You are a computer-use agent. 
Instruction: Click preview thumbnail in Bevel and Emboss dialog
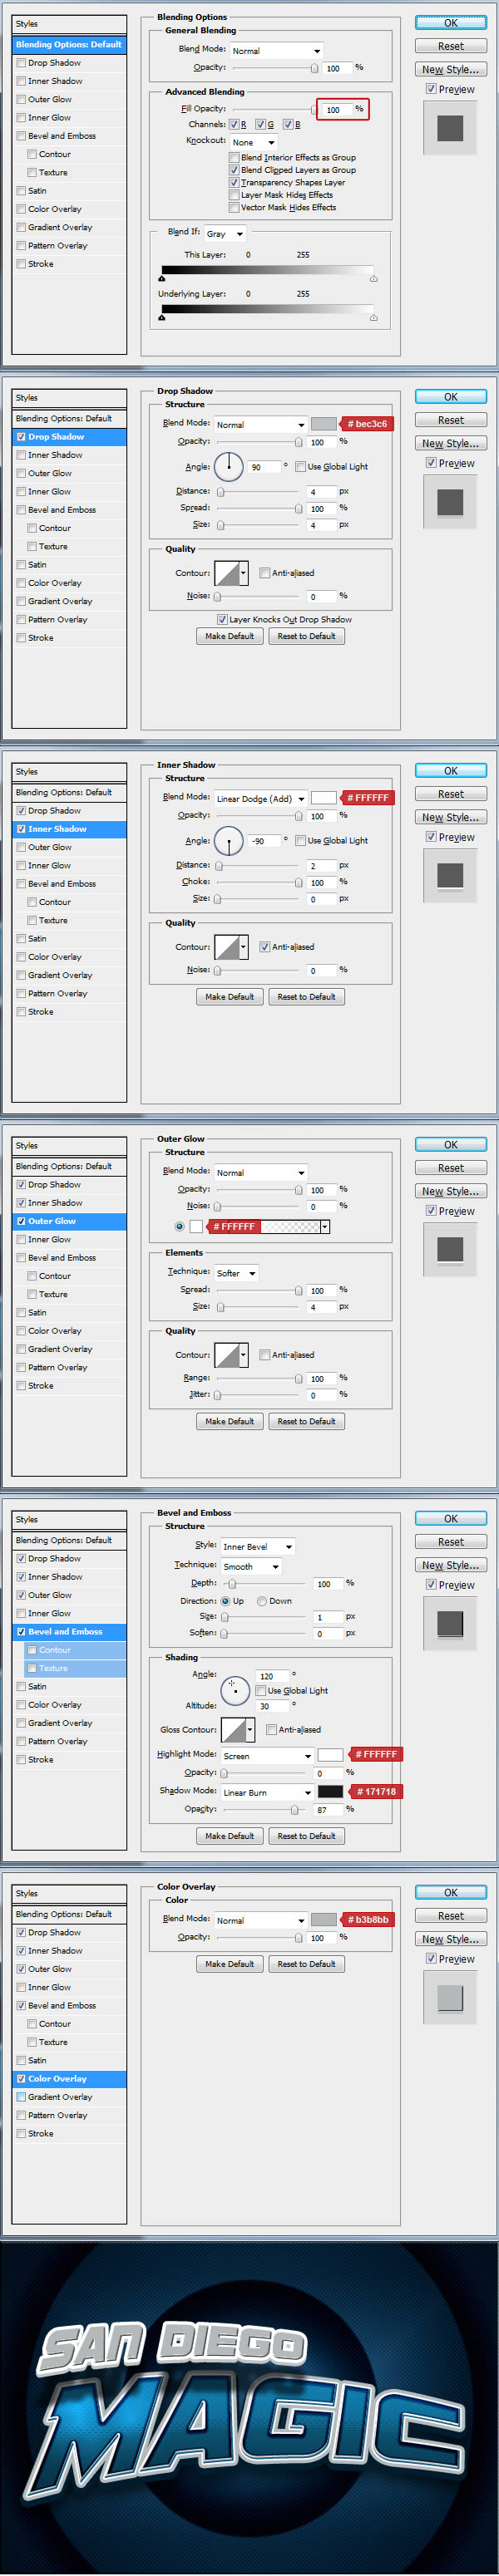[x=450, y=1624]
